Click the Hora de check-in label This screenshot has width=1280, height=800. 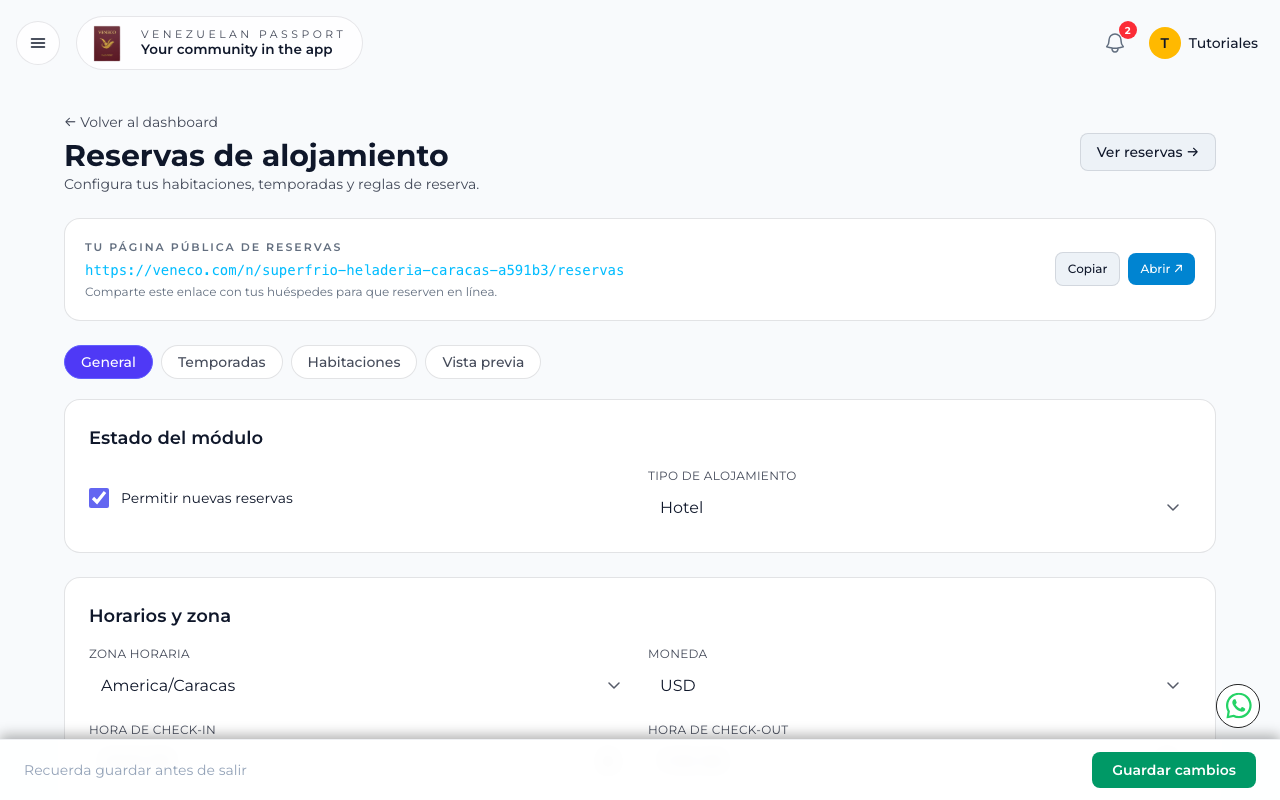tap(152, 730)
